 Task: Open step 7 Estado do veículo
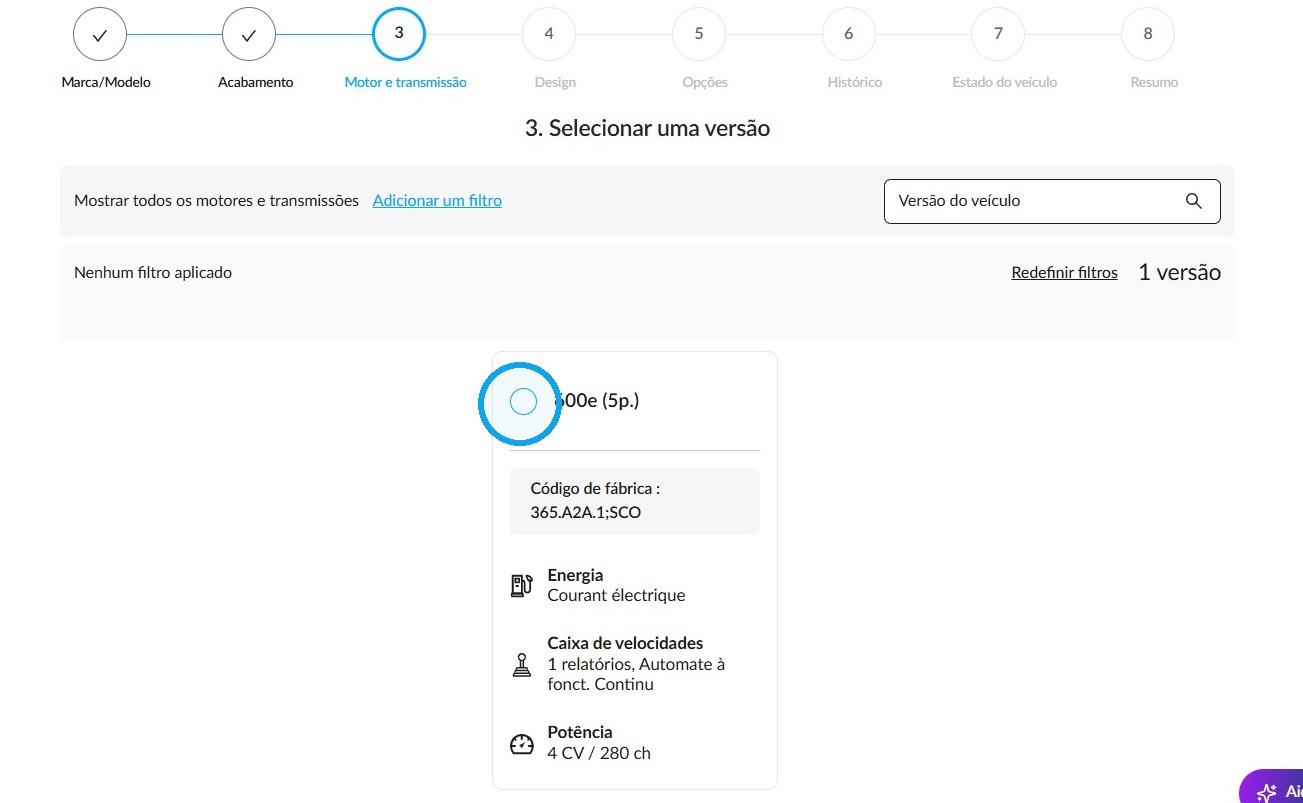[x=998, y=34]
